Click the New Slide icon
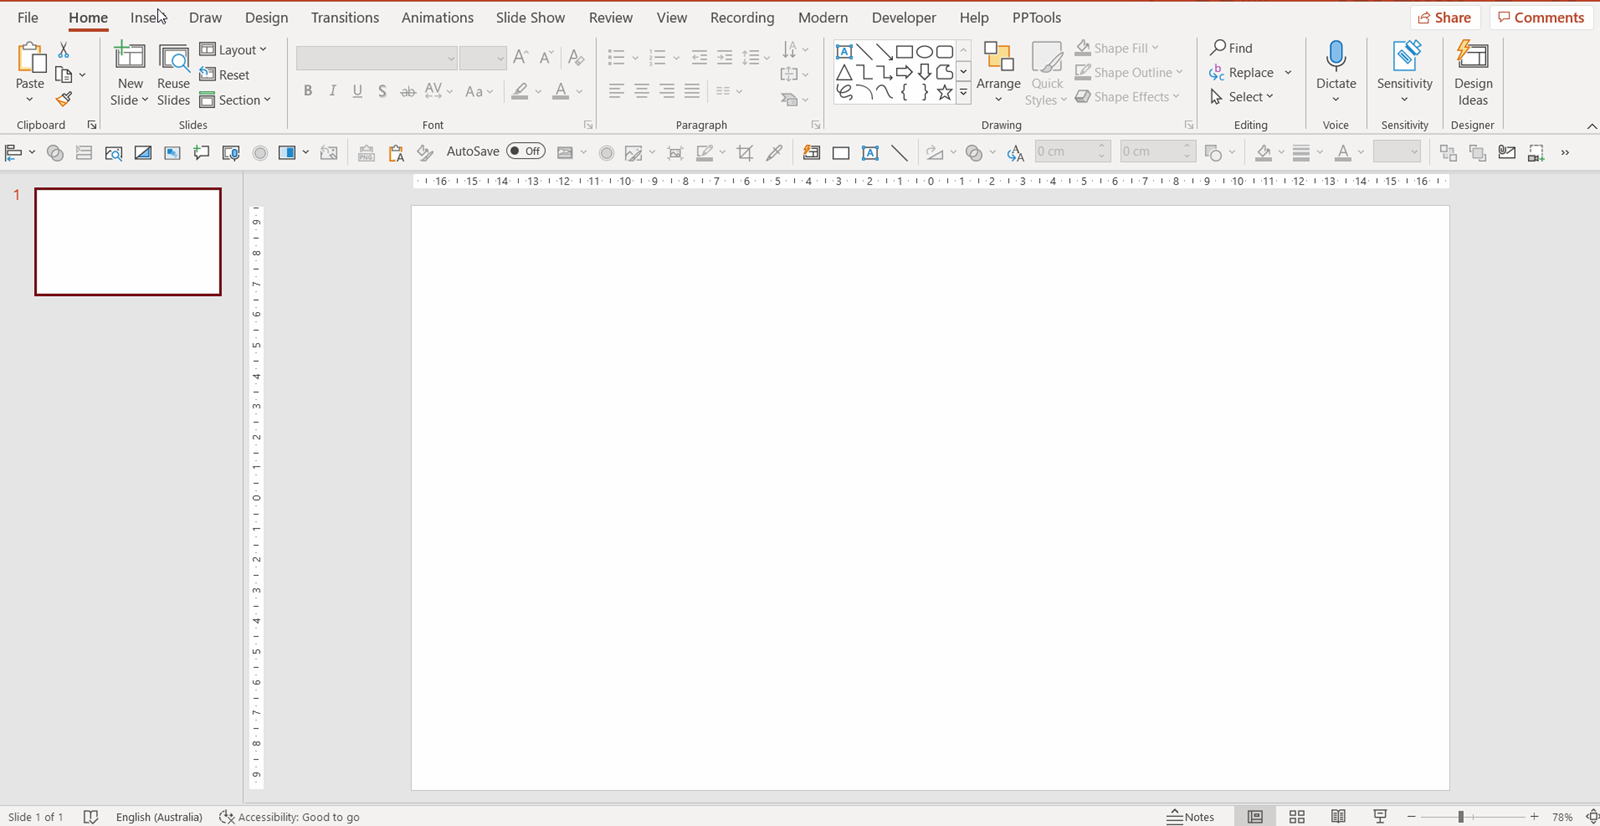The width and height of the screenshot is (1600, 826). pyautogui.click(x=130, y=56)
